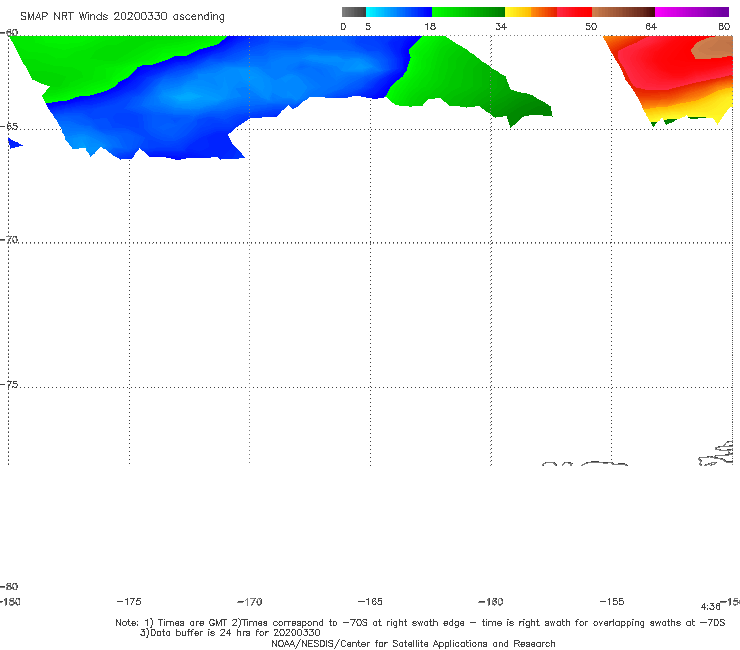
Task: Click the title "SMAP NRT Winds 20200330 ascending"
Action: 122,17
